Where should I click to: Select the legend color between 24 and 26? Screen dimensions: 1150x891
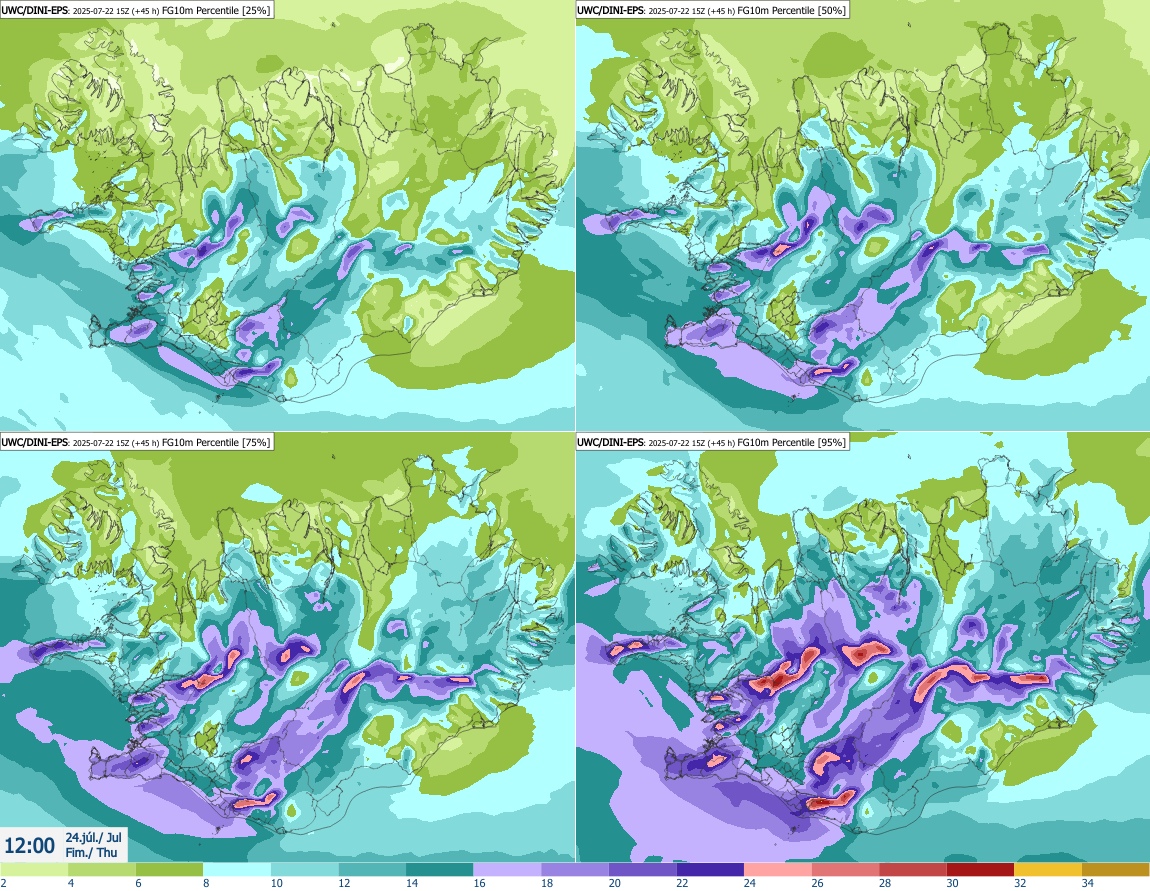click(778, 870)
